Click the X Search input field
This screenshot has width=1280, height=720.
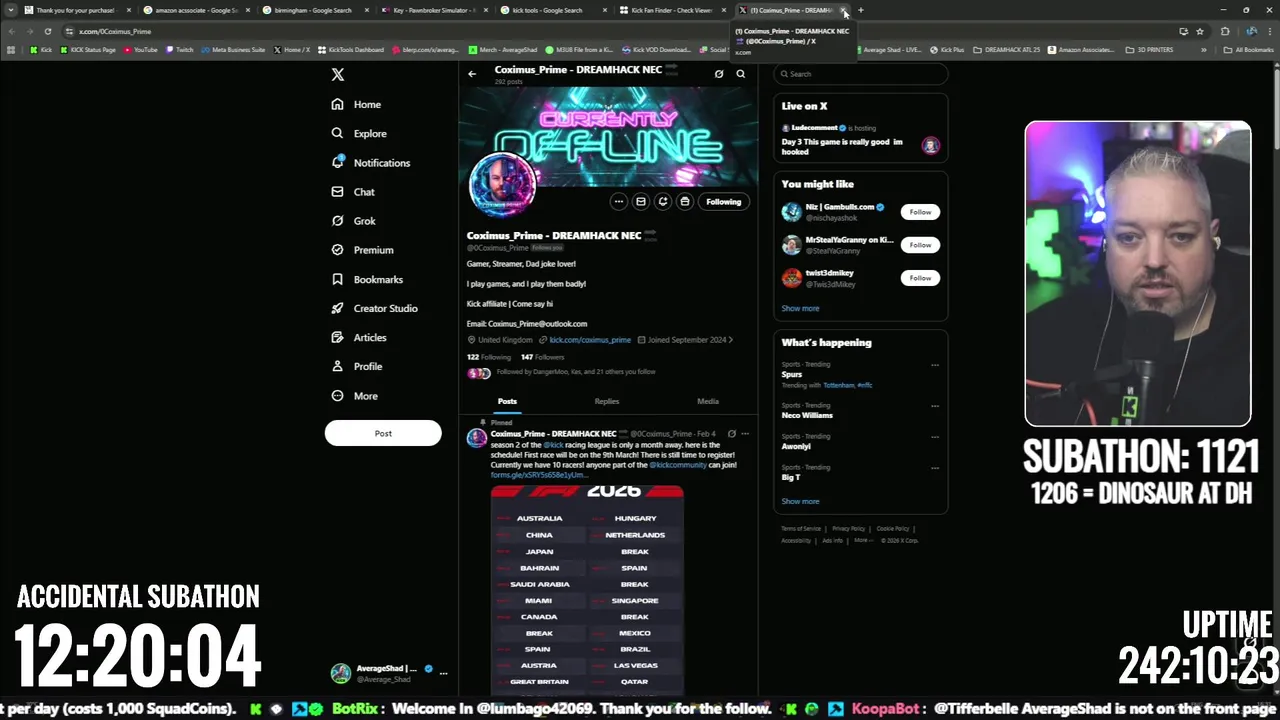861,74
